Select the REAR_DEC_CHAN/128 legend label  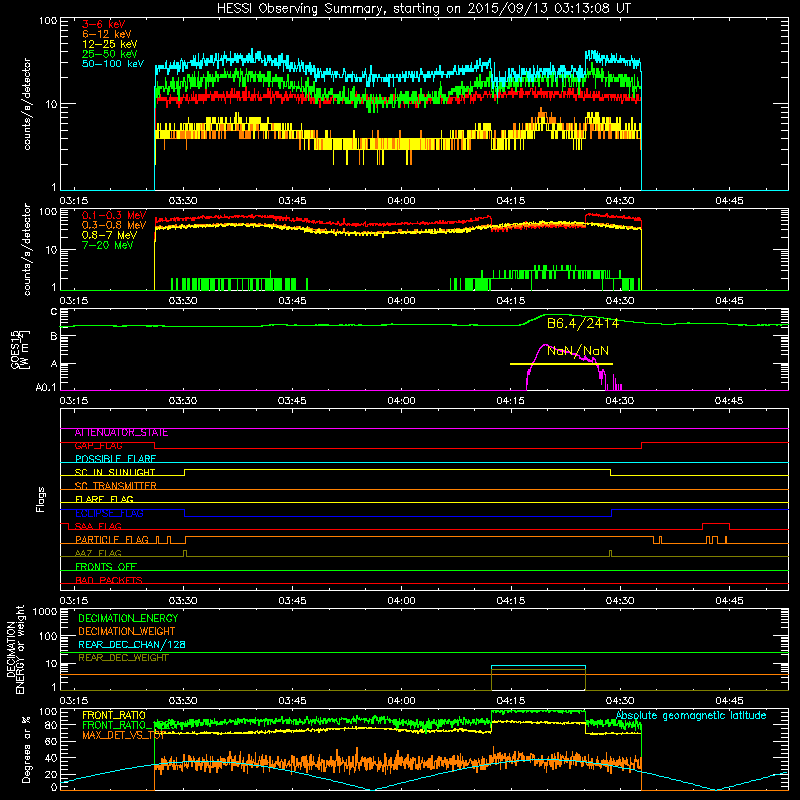[132, 645]
